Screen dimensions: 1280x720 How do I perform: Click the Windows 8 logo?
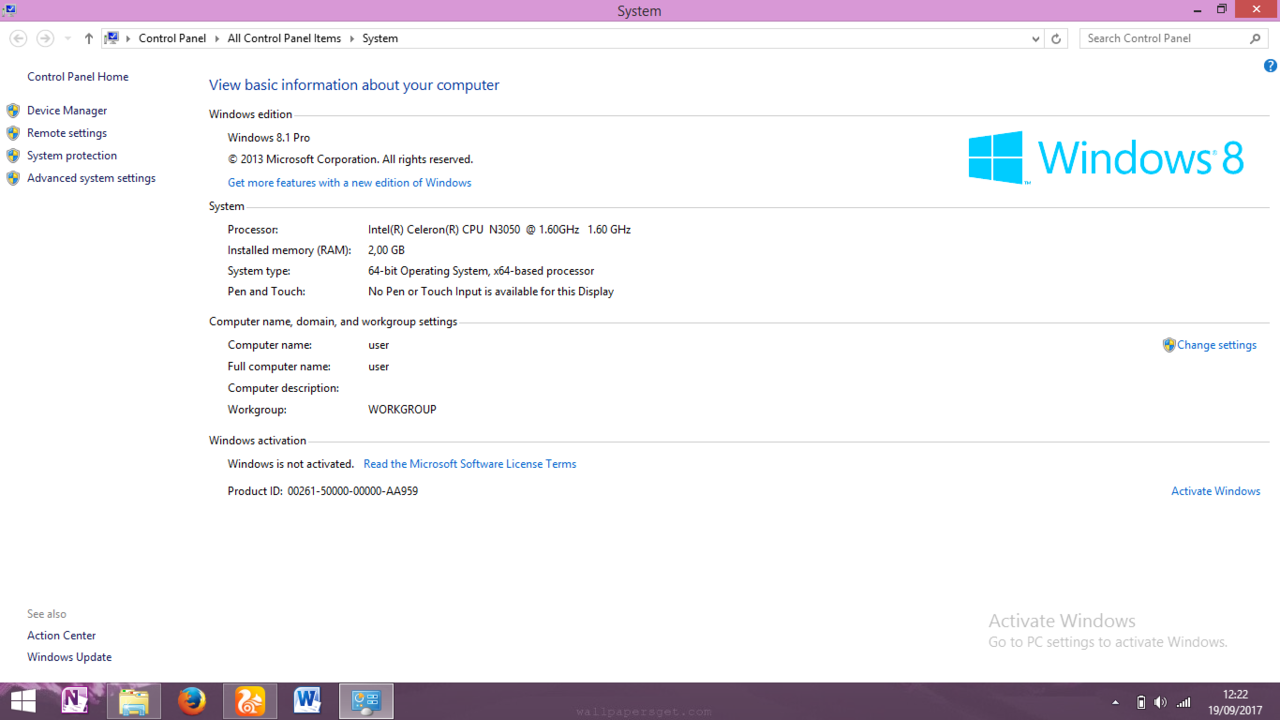coord(1106,158)
